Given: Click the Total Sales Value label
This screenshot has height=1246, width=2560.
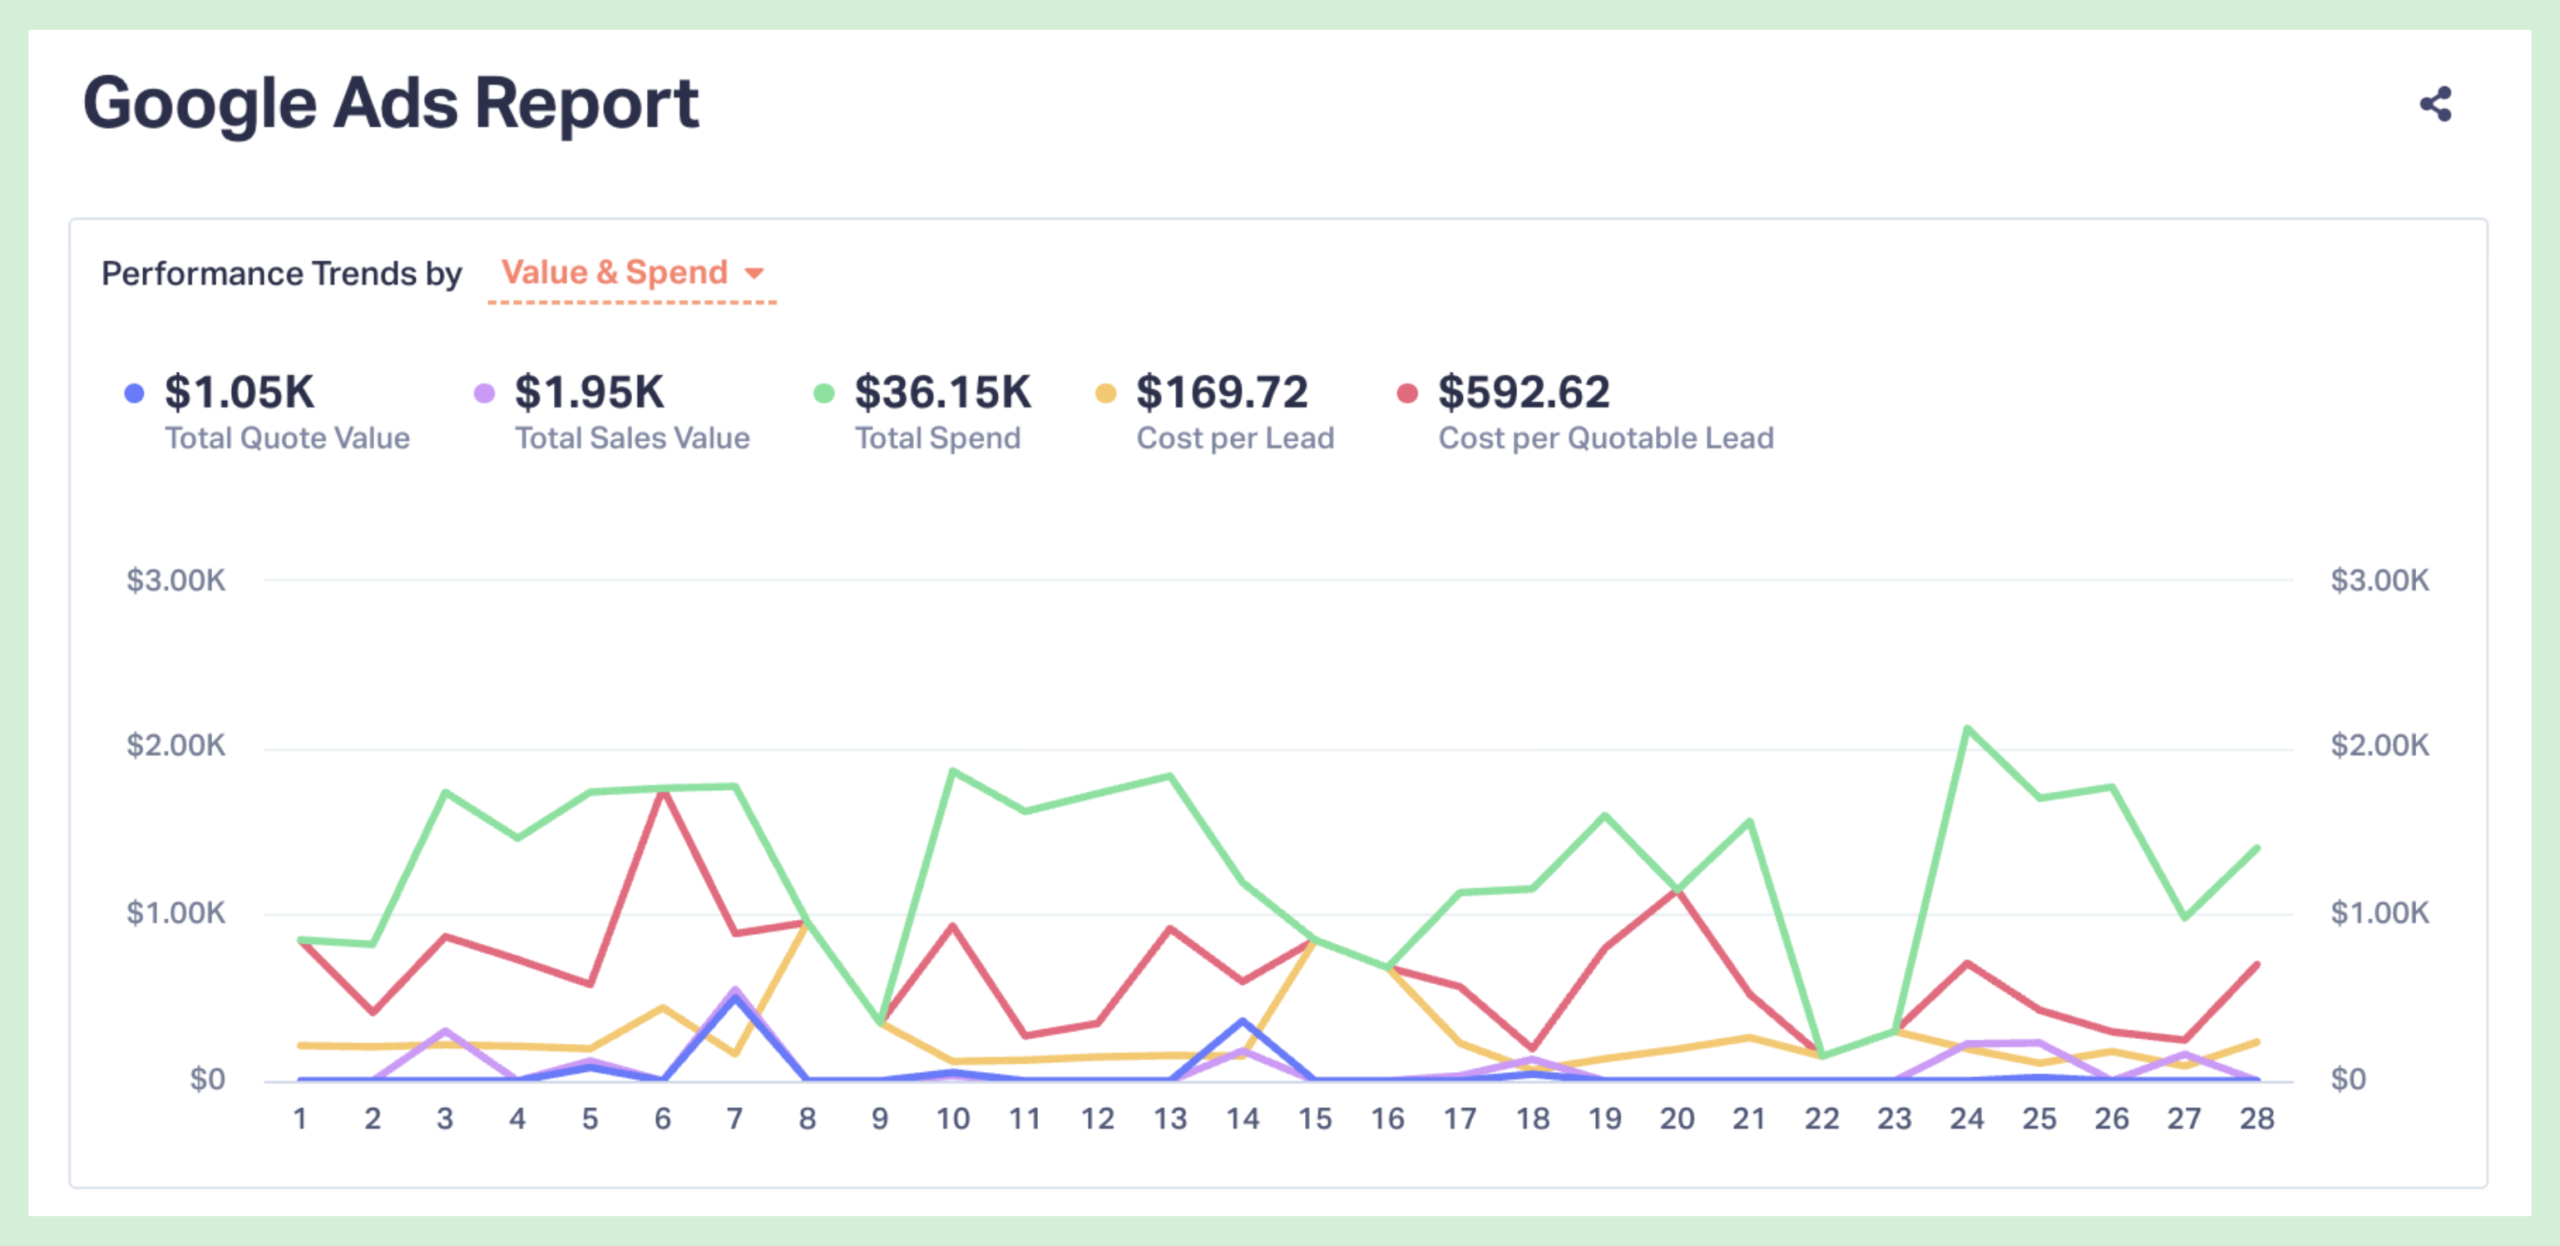Looking at the screenshot, I should coord(632,438).
